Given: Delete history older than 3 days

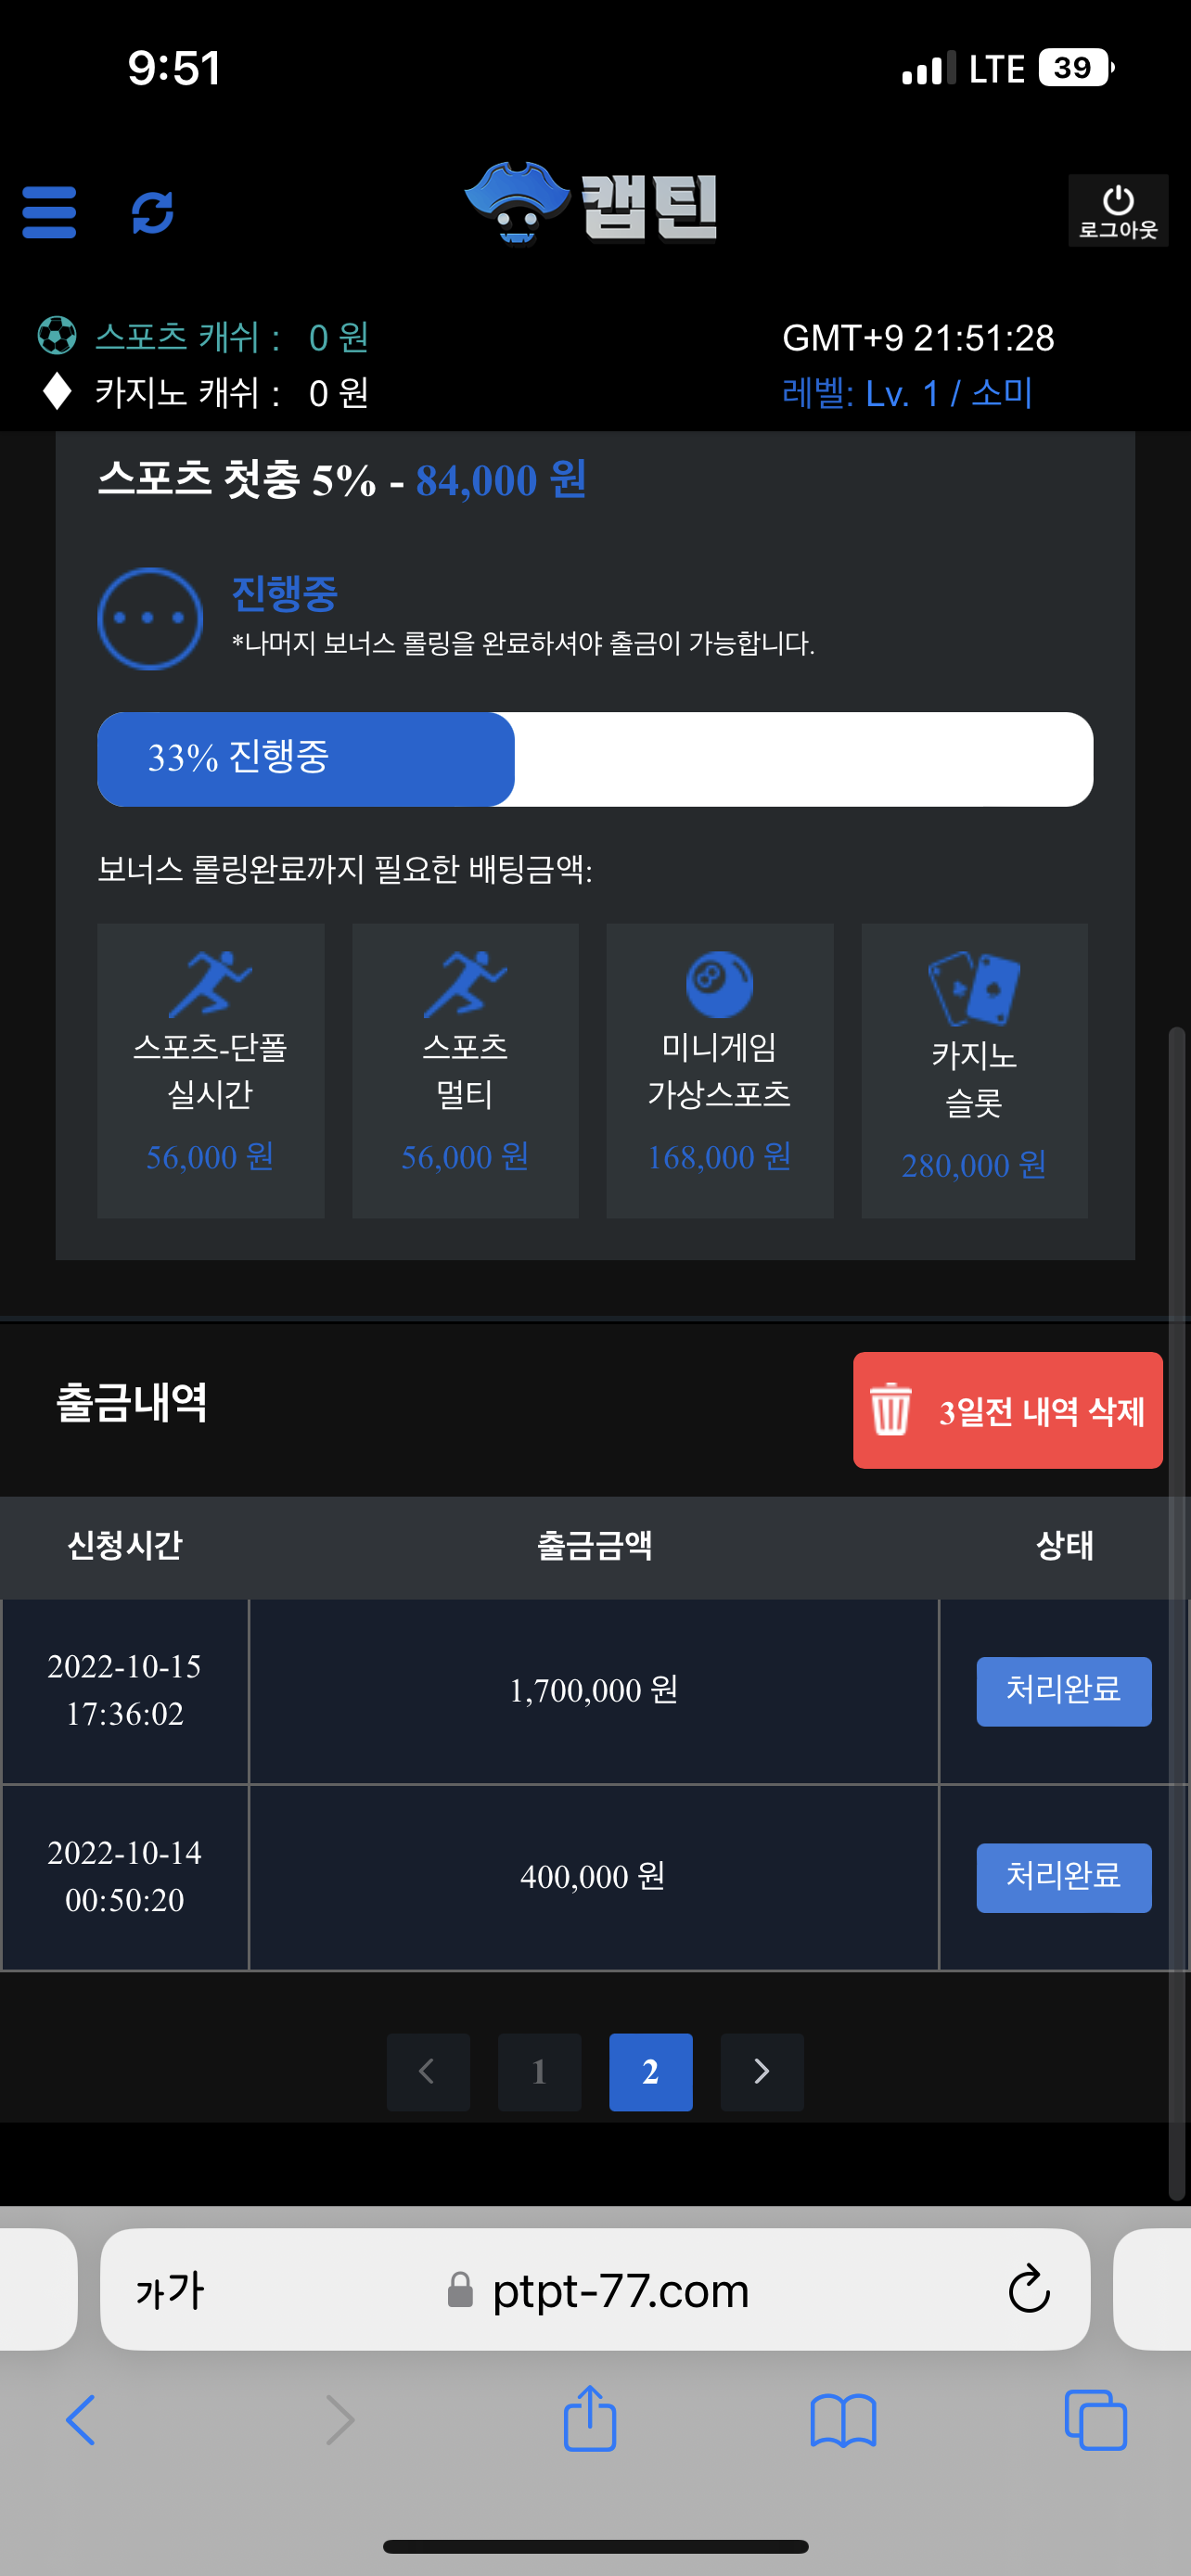Looking at the screenshot, I should (x=1007, y=1410).
